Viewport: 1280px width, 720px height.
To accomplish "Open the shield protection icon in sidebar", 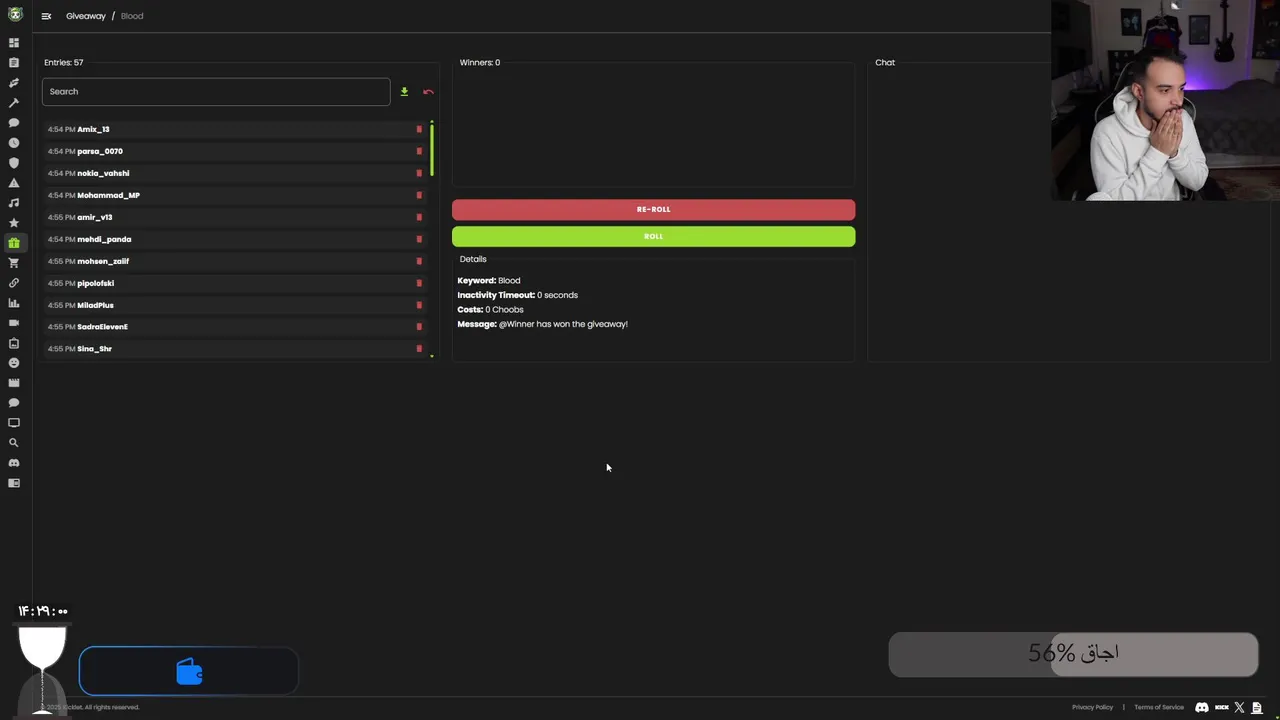I will tap(14, 163).
